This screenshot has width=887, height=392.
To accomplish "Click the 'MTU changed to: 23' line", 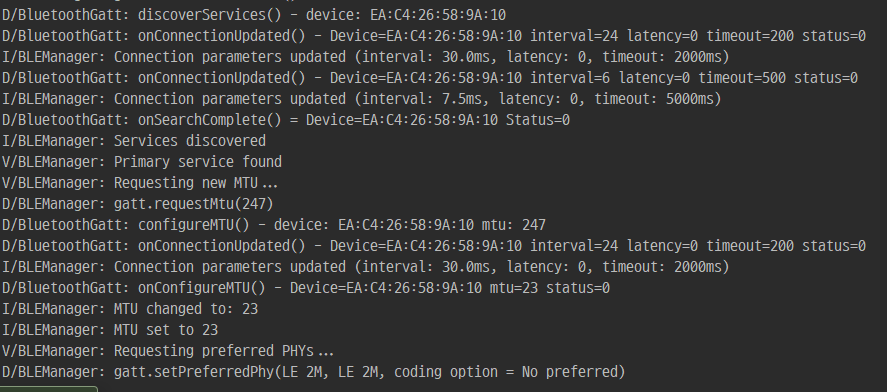I will click(130, 309).
